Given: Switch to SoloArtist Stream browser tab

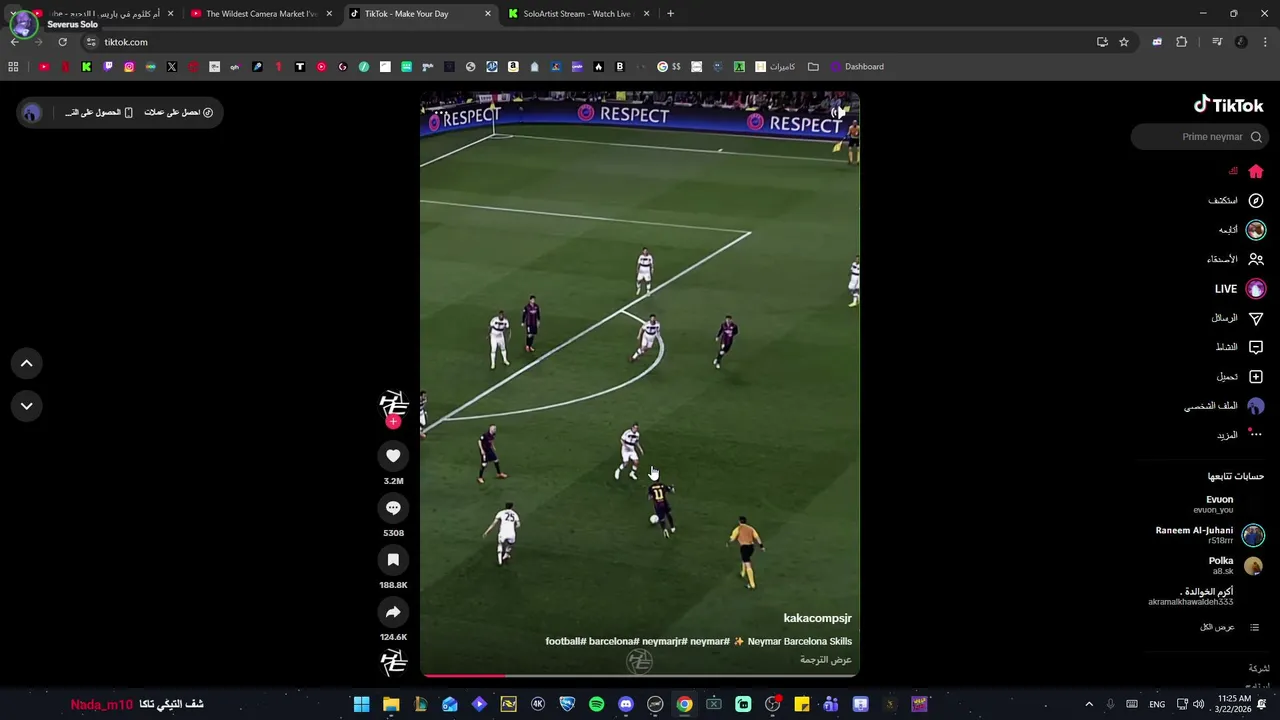Looking at the screenshot, I should point(578,14).
